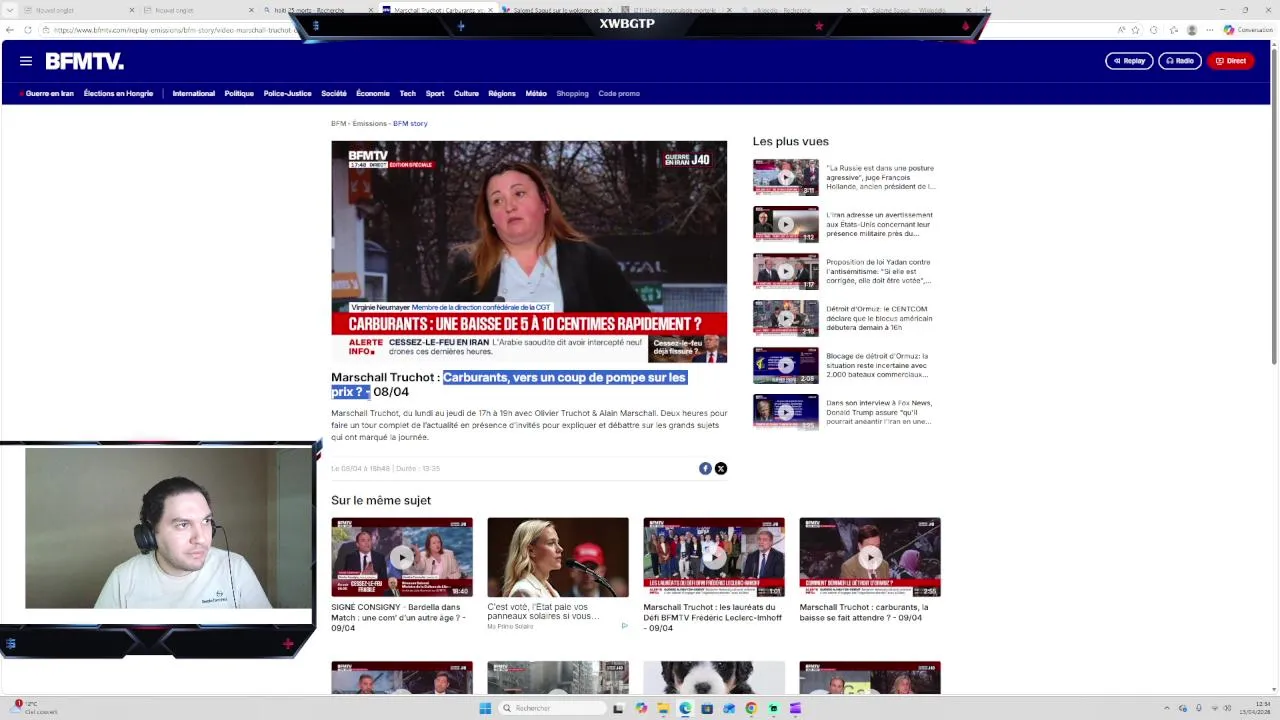This screenshot has height=720, width=1280.
Task: Open 'carburants, la baisse se fait attendre' card
Action: click(870, 570)
